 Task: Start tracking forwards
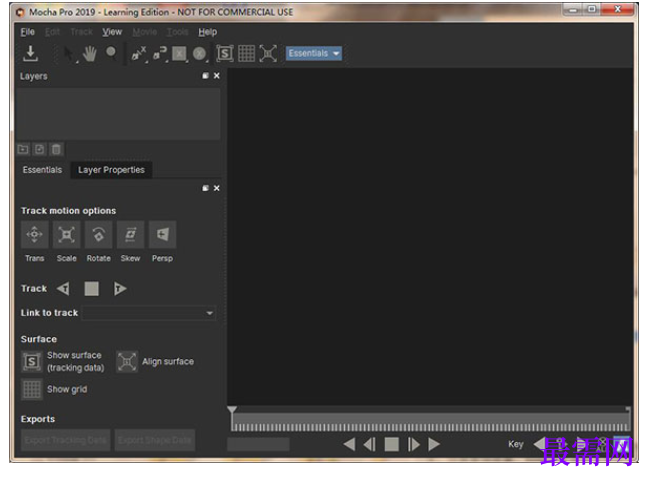pos(120,288)
